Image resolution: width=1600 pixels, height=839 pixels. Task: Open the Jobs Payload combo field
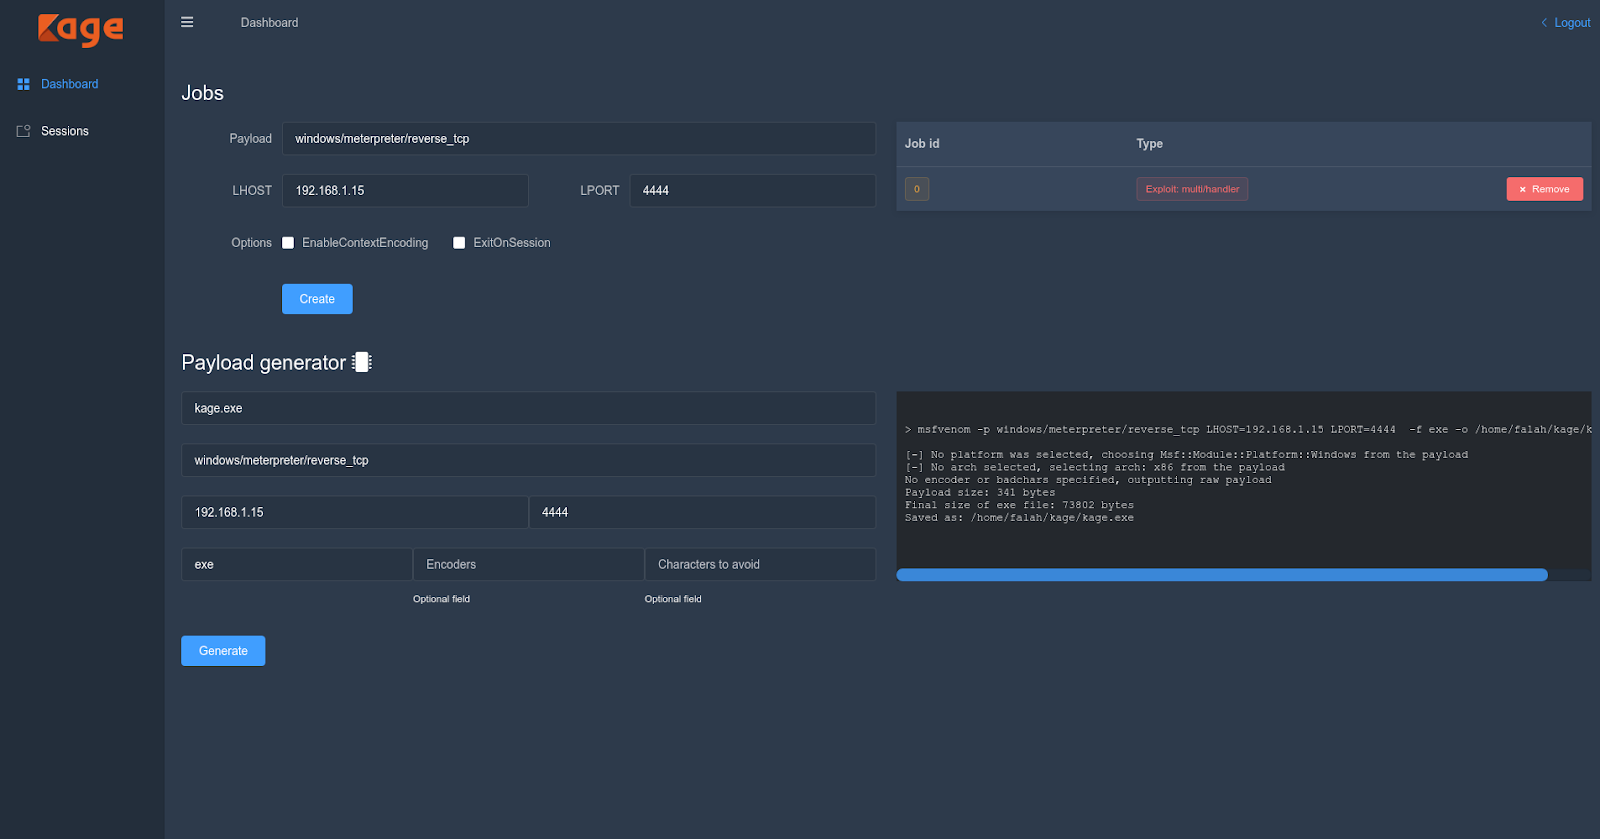click(x=579, y=139)
